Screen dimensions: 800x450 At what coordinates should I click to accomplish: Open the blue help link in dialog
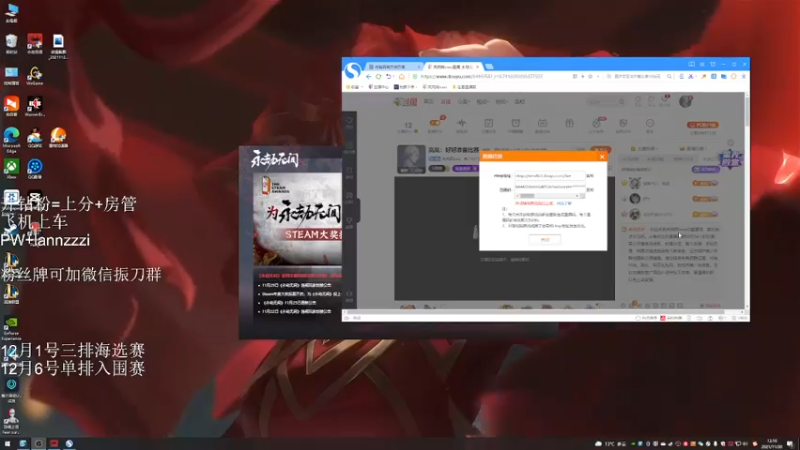(x=564, y=203)
